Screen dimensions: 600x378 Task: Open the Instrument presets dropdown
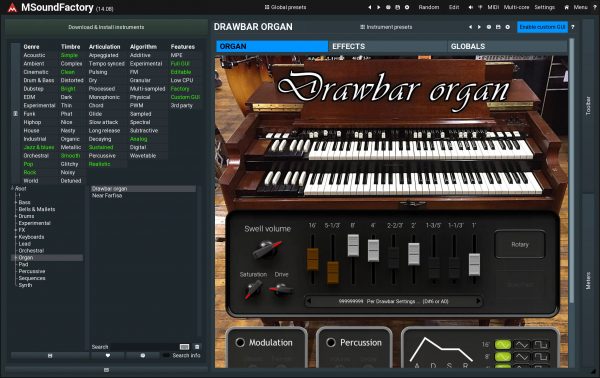(x=386, y=27)
